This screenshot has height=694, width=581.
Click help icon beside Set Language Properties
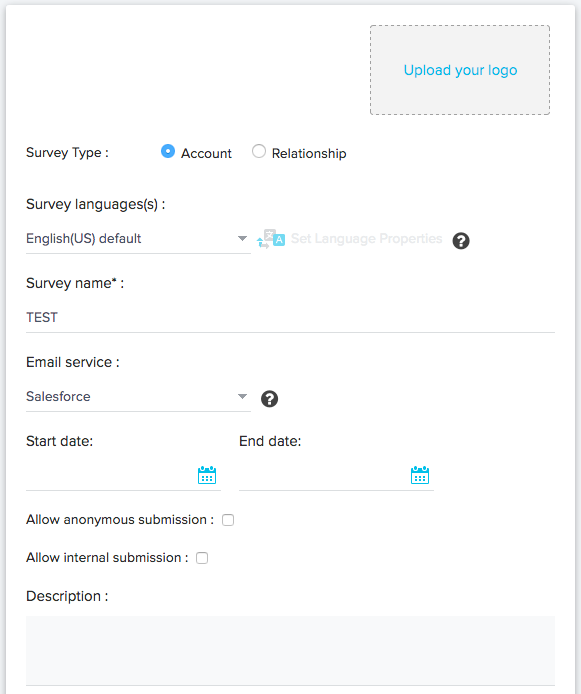click(461, 241)
